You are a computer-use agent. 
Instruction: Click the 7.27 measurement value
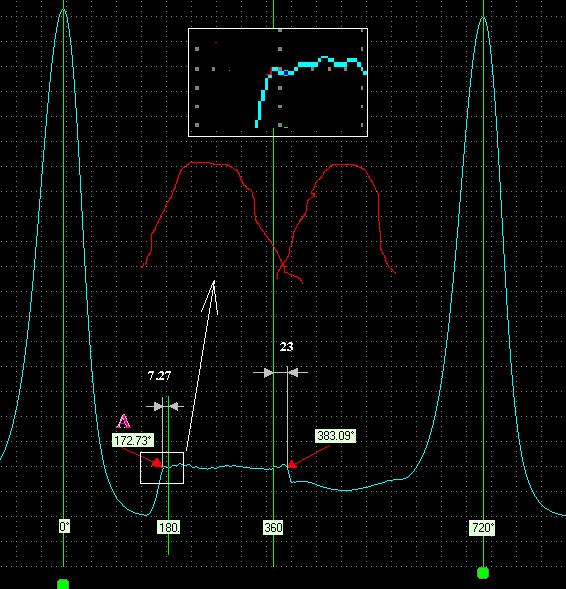pos(159,375)
